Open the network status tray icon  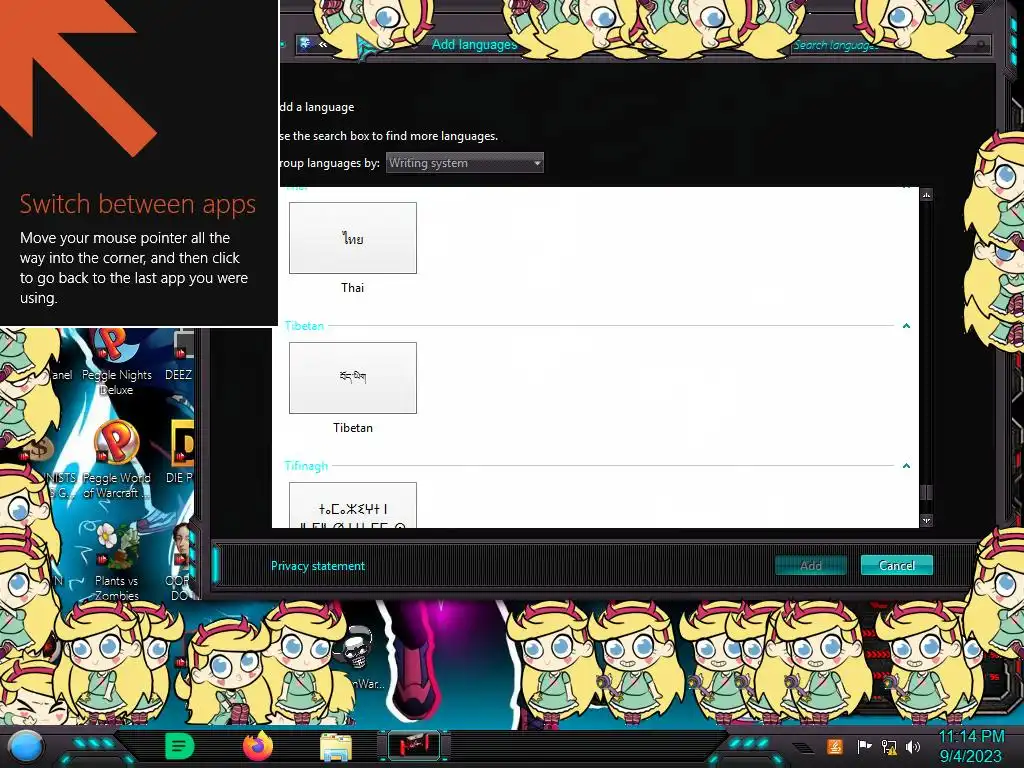click(x=889, y=747)
